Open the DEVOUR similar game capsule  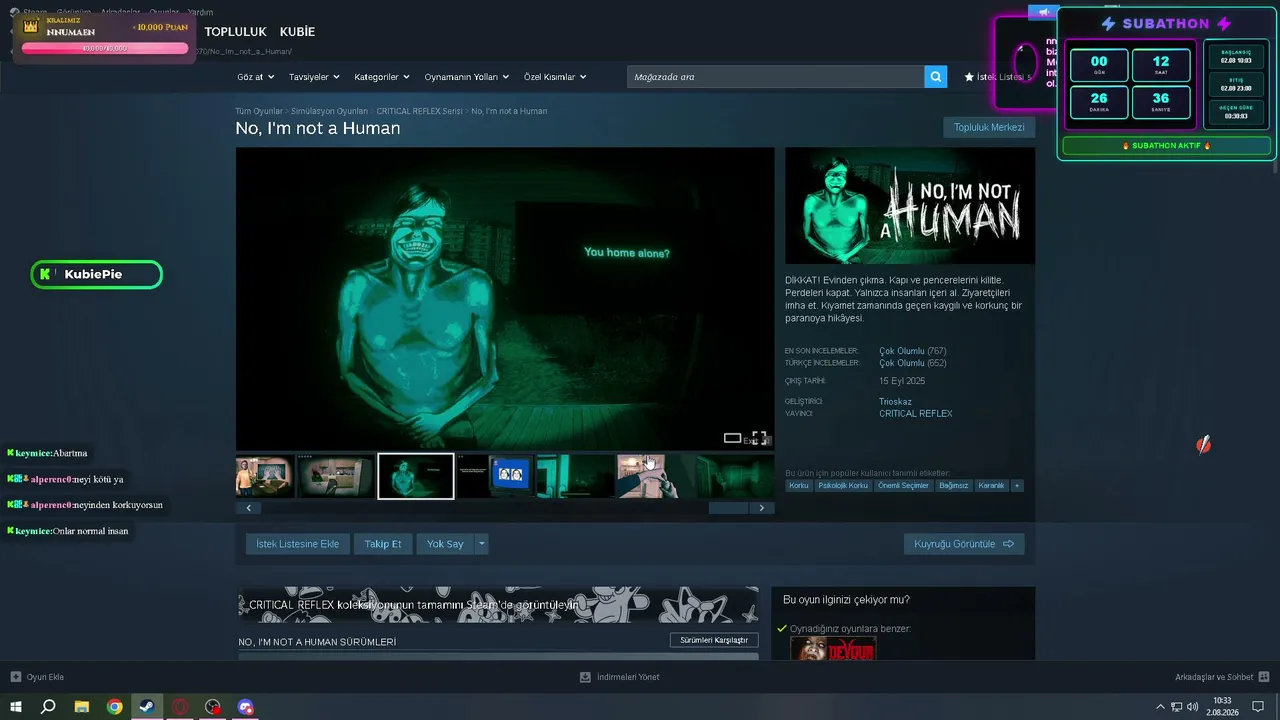coord(833,648)
